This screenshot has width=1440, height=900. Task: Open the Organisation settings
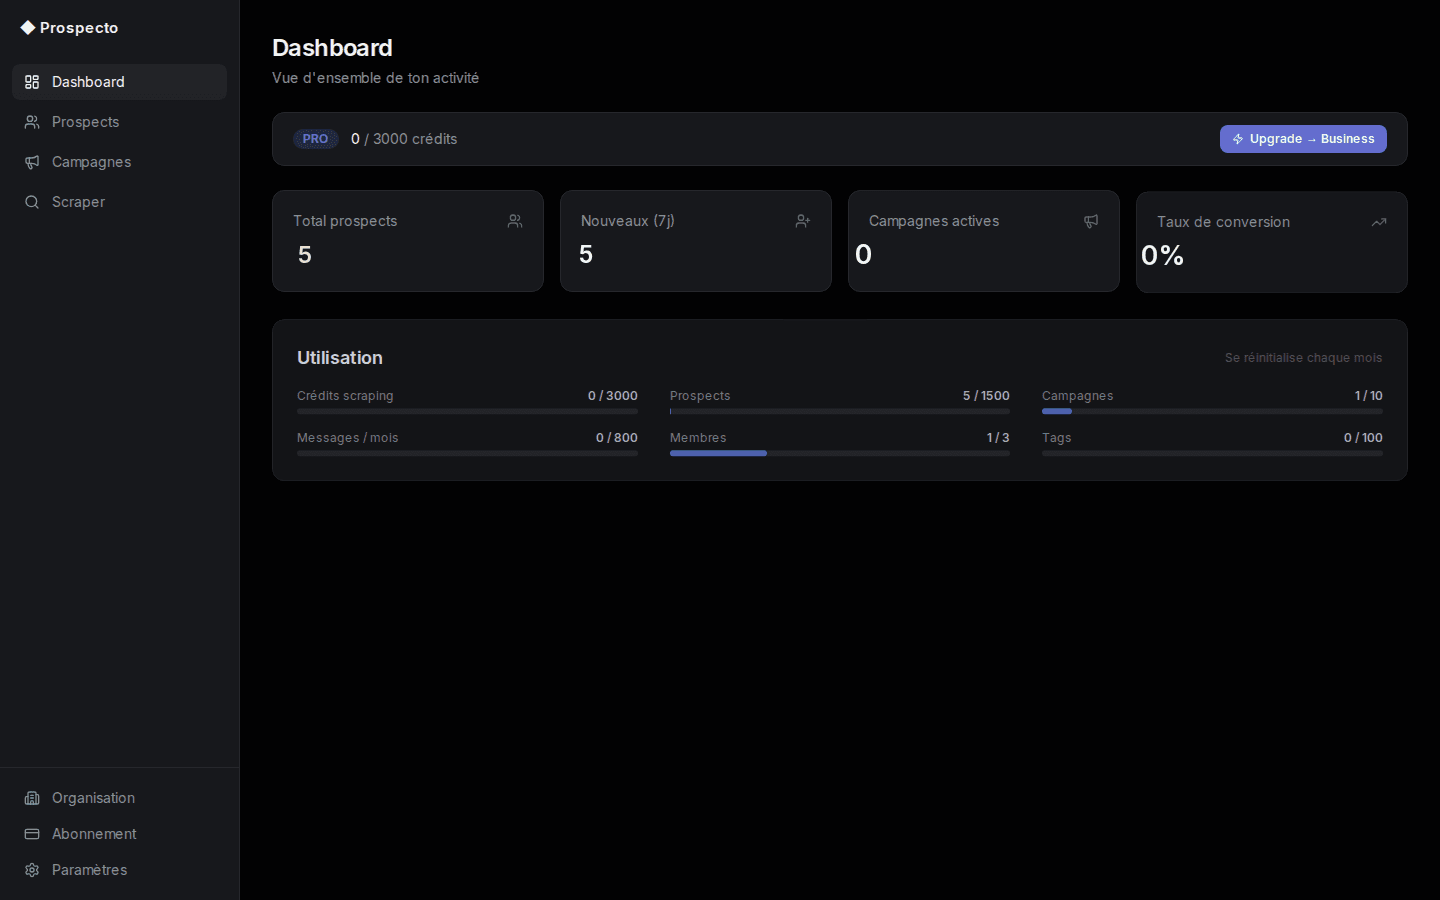click(x=119, y=798)
